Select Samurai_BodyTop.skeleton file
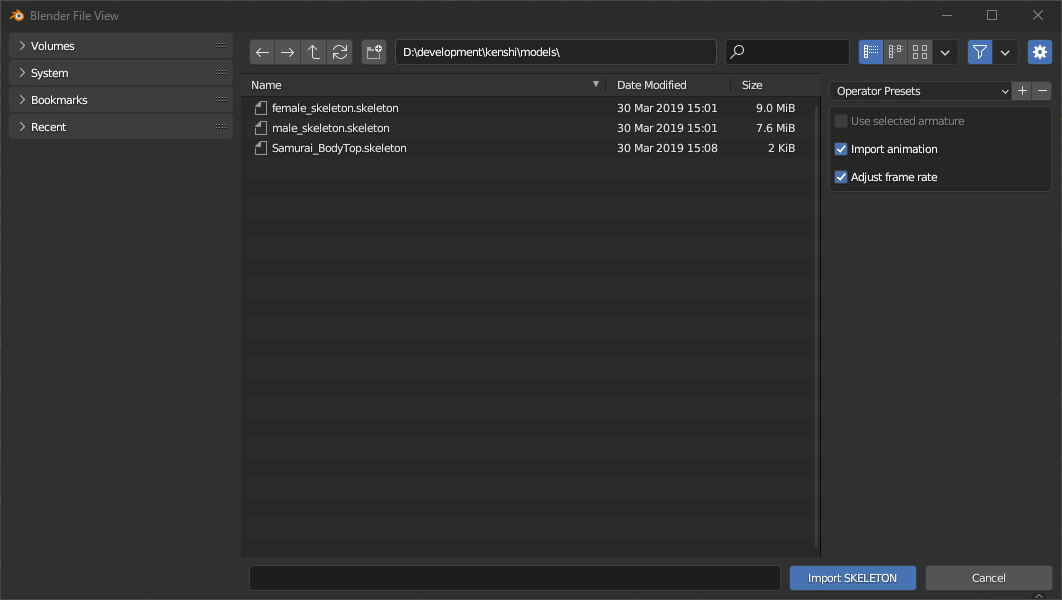This screenshot has width=1062, height=600. point(528,148)
